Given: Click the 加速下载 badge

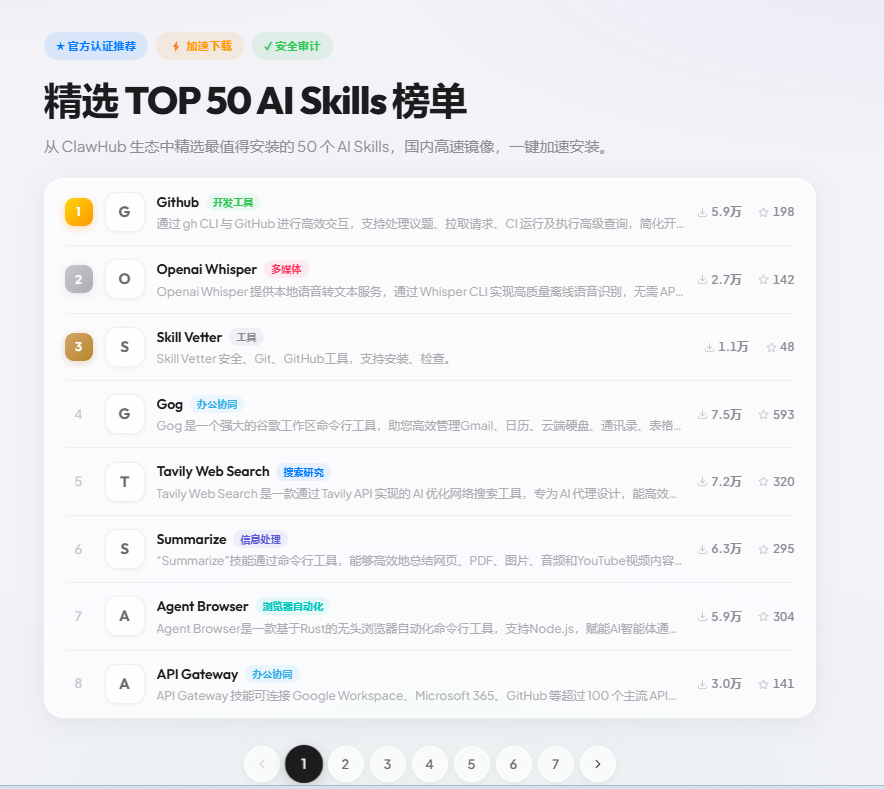Looking at the screenshot, I should (200, 46).
